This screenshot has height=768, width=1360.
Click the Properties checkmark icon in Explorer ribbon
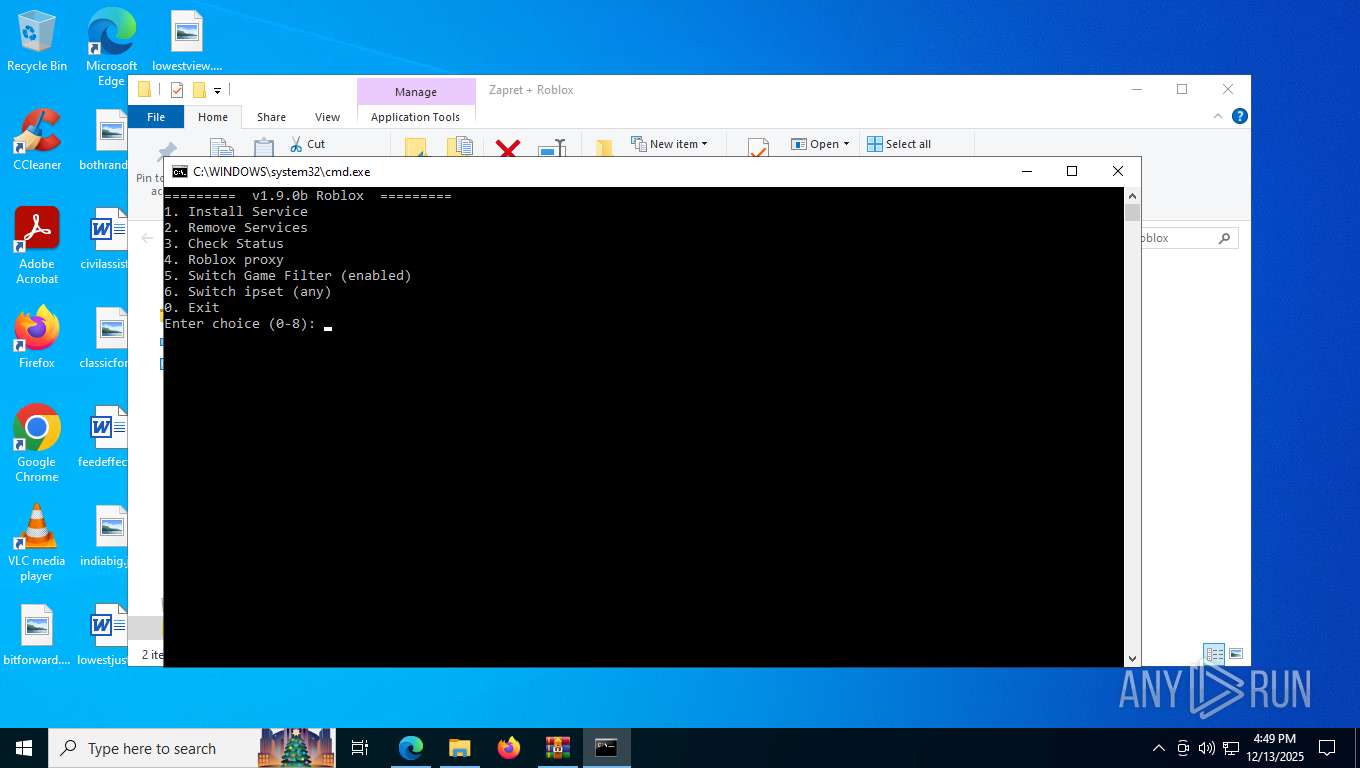758,149
